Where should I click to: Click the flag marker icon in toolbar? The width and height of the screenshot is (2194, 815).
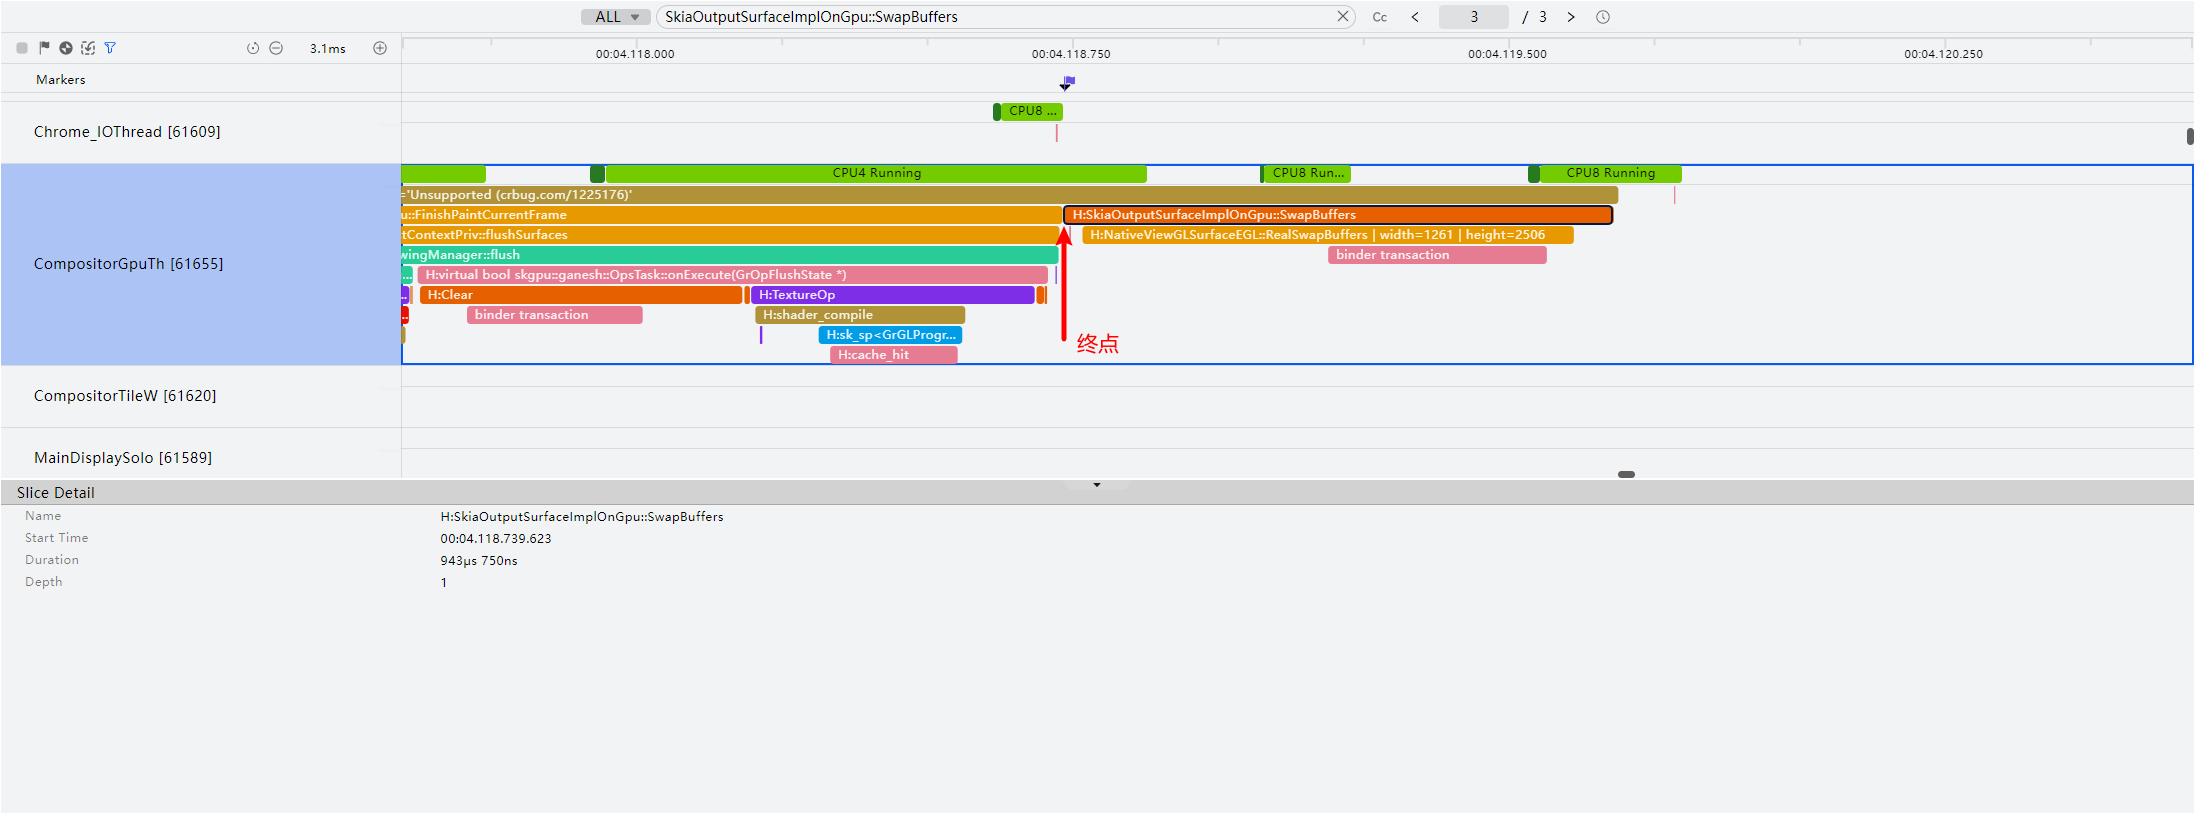pos(44,48)
